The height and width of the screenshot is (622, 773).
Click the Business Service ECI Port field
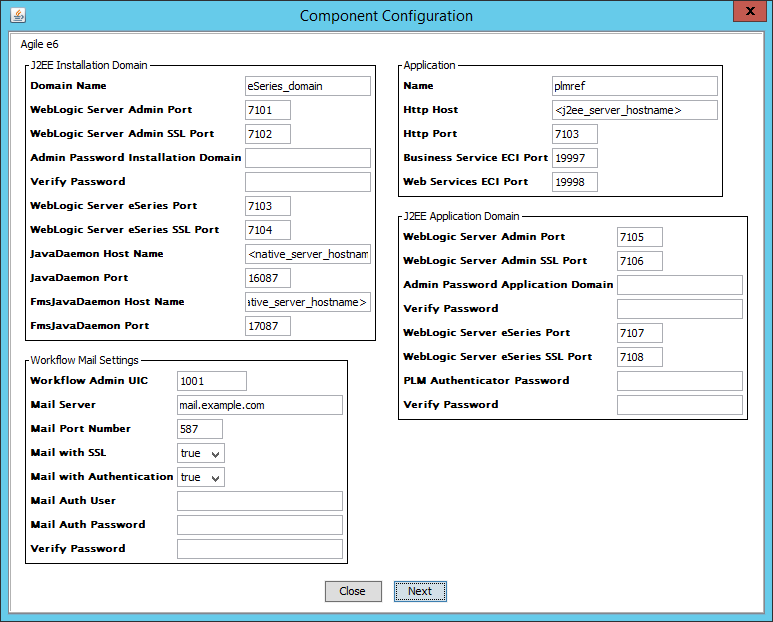tap(575, 158)
